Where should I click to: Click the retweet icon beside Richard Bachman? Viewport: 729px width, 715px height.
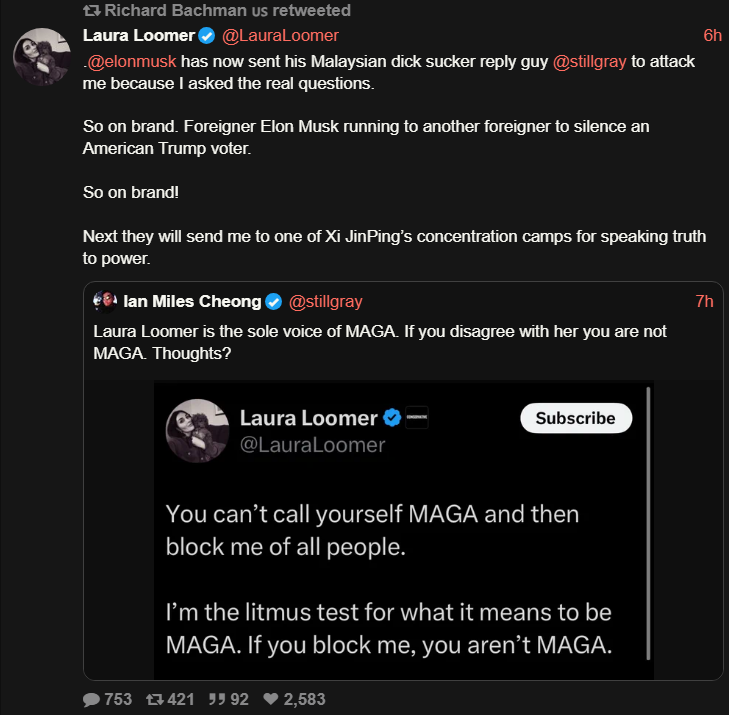(92, 11)
